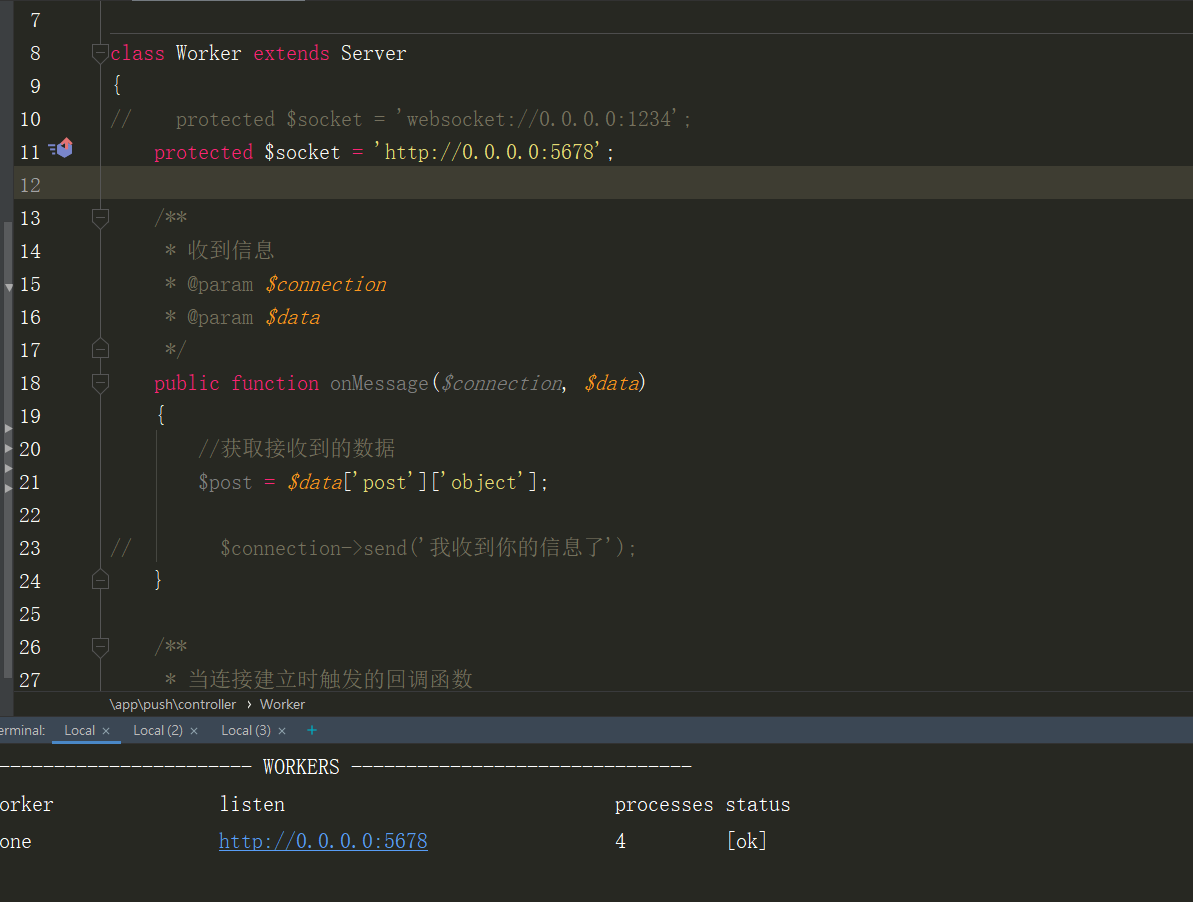Click the 收到信息 comment on line 14
Viewport: 1193px width, 902px height.
(231, 250)
